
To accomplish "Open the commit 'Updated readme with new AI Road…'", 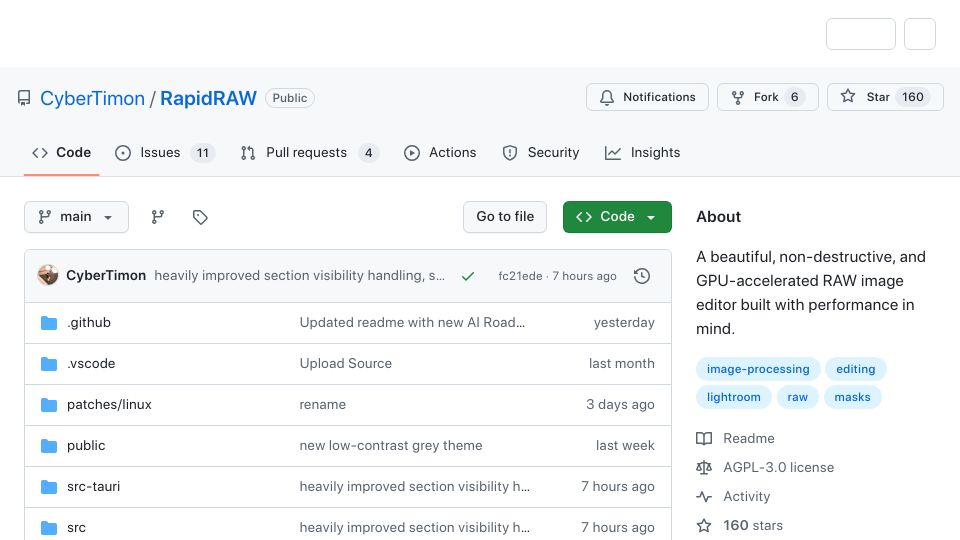I will pyautogui.click(x=412, y=323).
